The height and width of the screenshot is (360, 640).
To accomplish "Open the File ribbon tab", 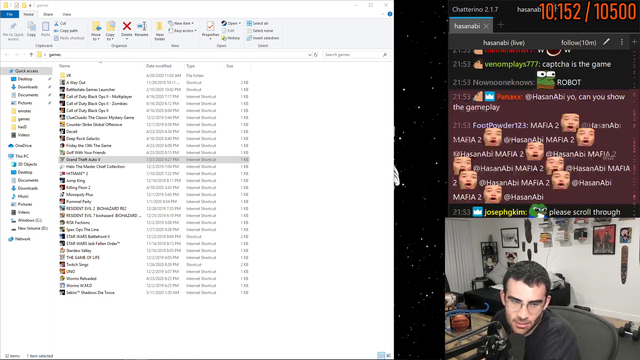I will tap(10, 14).
